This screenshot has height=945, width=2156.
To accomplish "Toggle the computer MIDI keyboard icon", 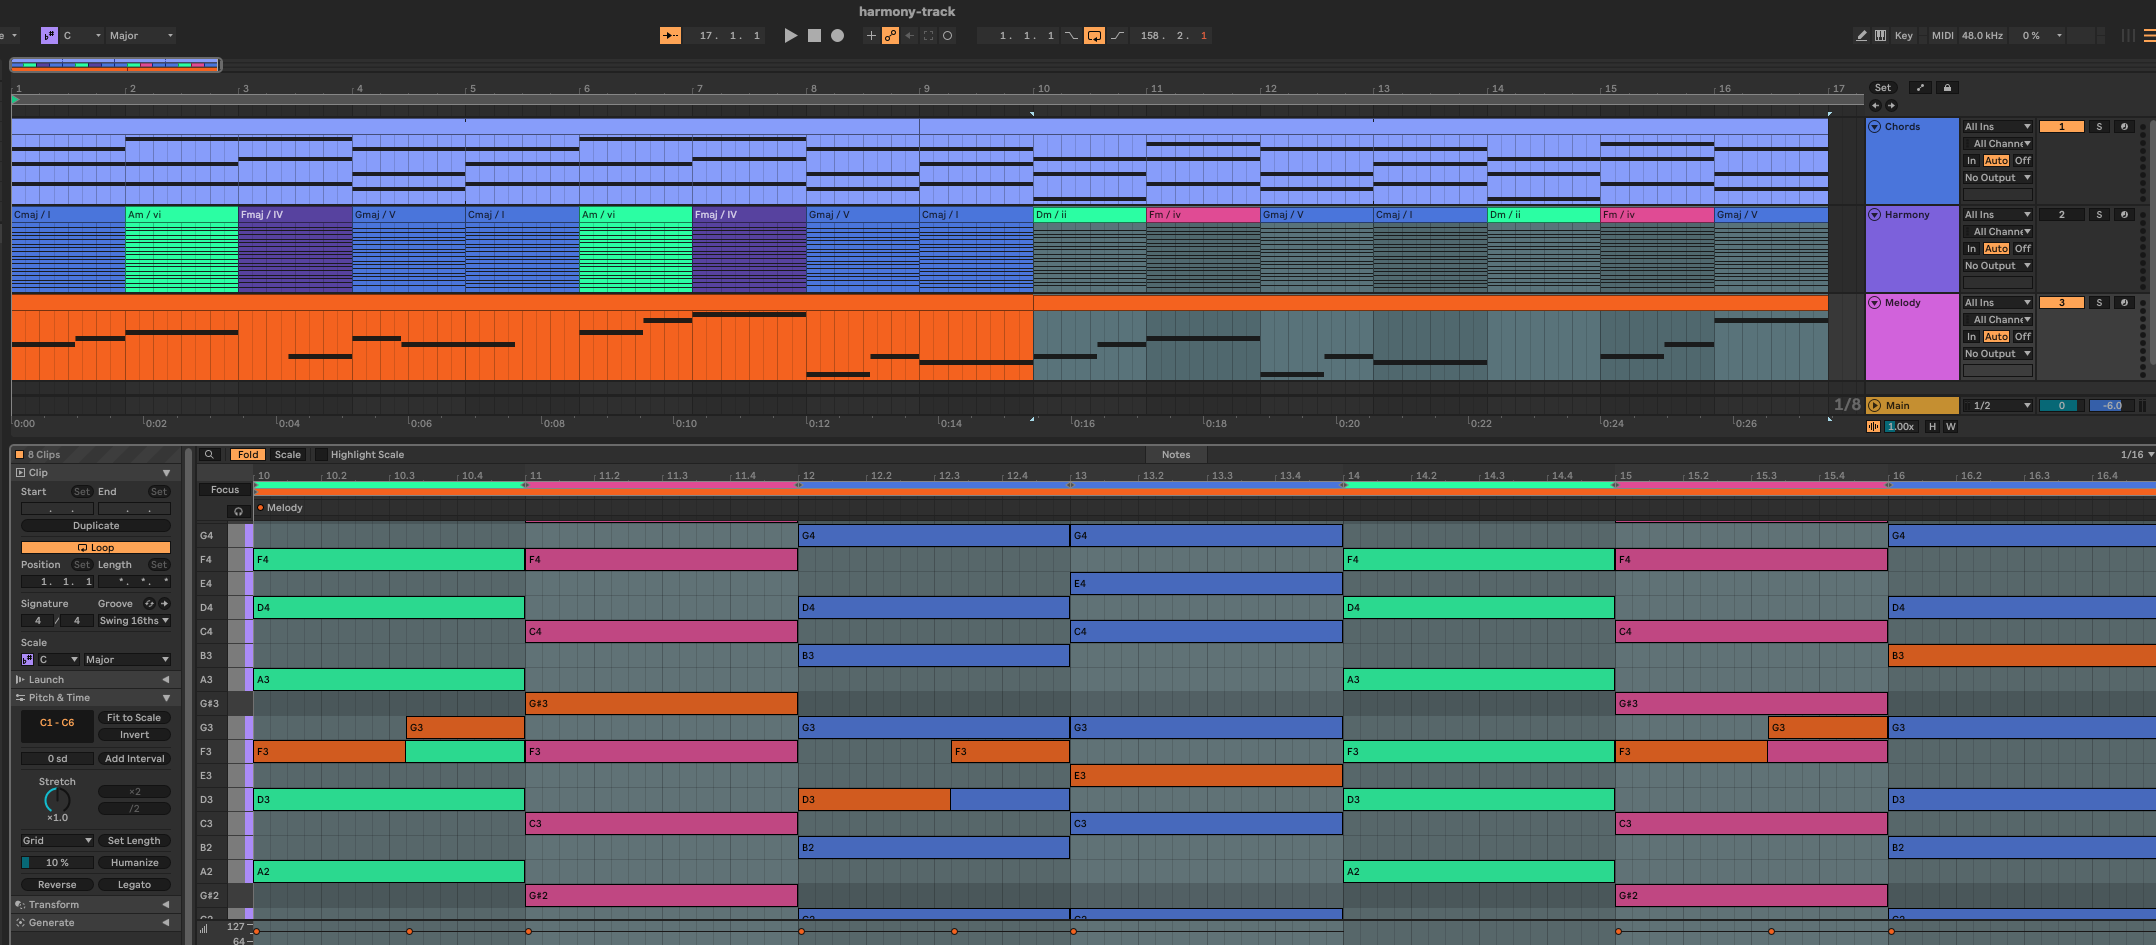I will click(1880, 36).
